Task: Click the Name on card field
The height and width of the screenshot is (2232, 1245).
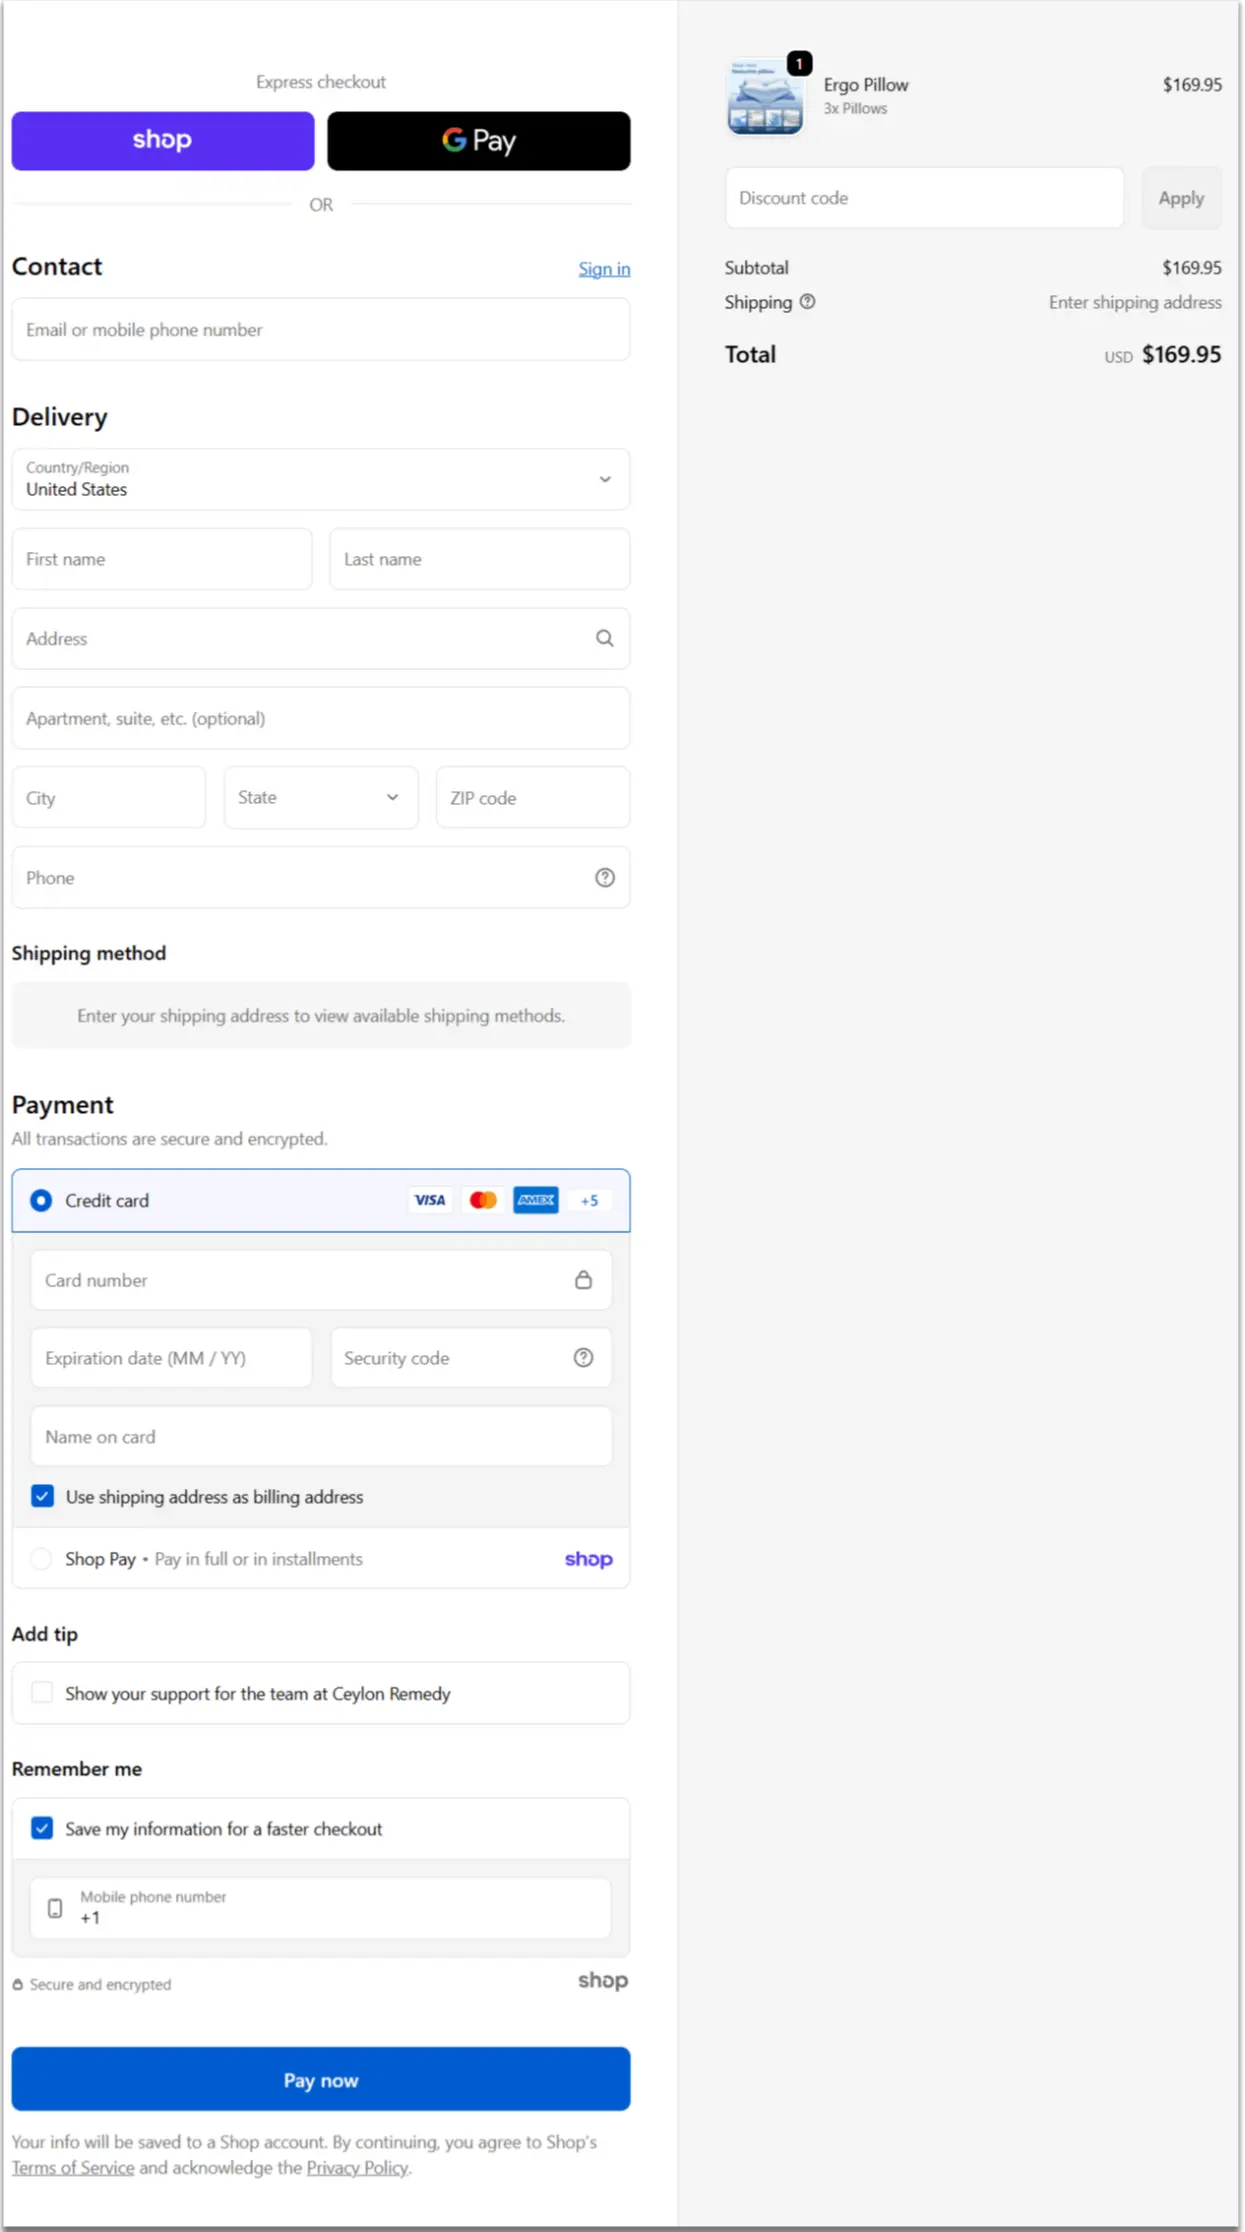Action: coord(321,1437)
